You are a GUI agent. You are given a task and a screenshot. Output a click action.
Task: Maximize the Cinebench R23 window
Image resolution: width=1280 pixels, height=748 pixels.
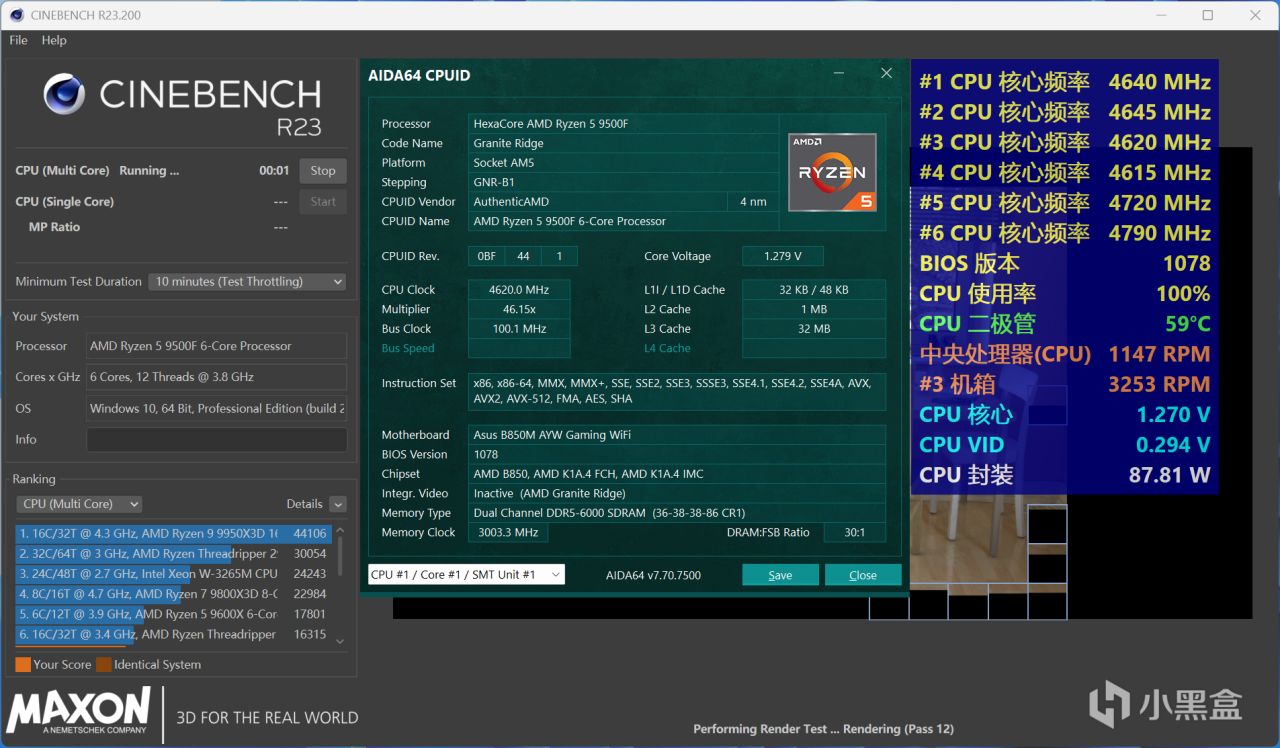coord(1207,15)
